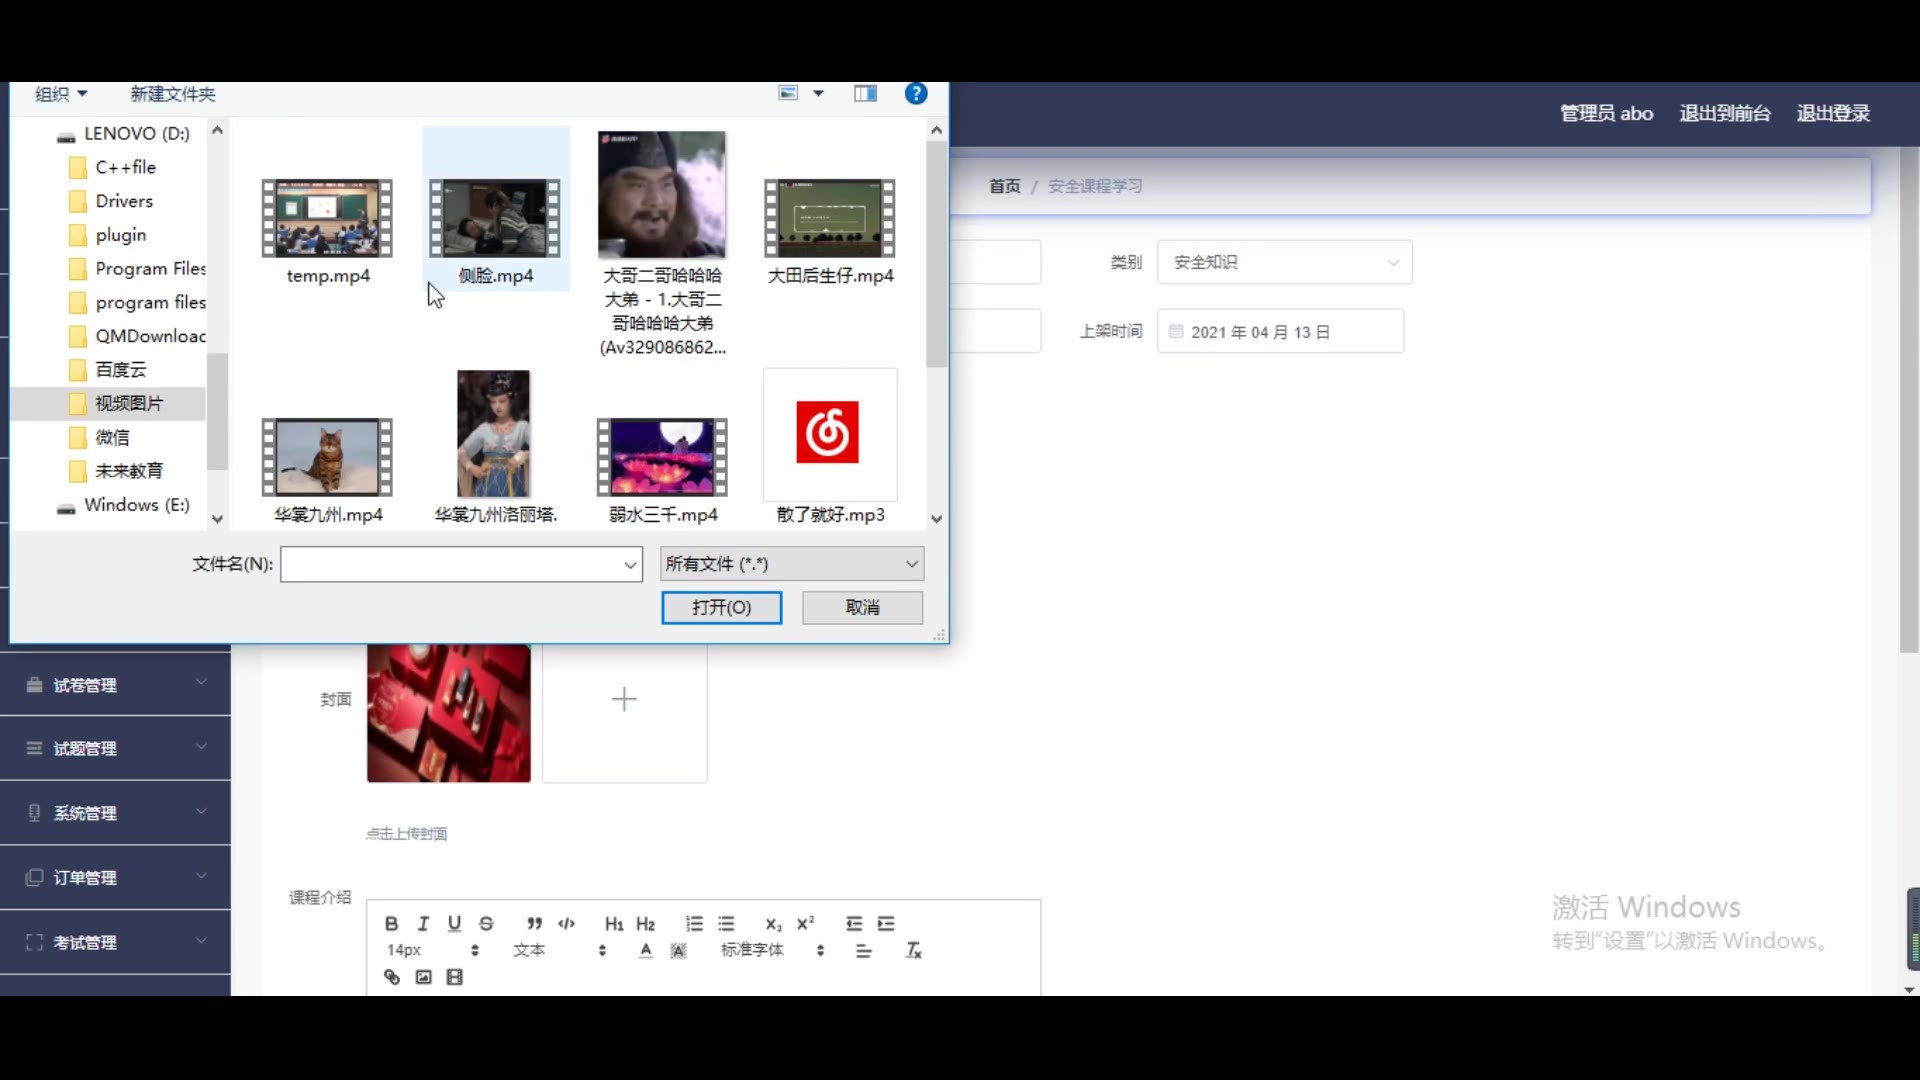The width and height of the screenshot is (1920, 1080).
Task: Clear text formatting in editor
Action: click(913, 950)
